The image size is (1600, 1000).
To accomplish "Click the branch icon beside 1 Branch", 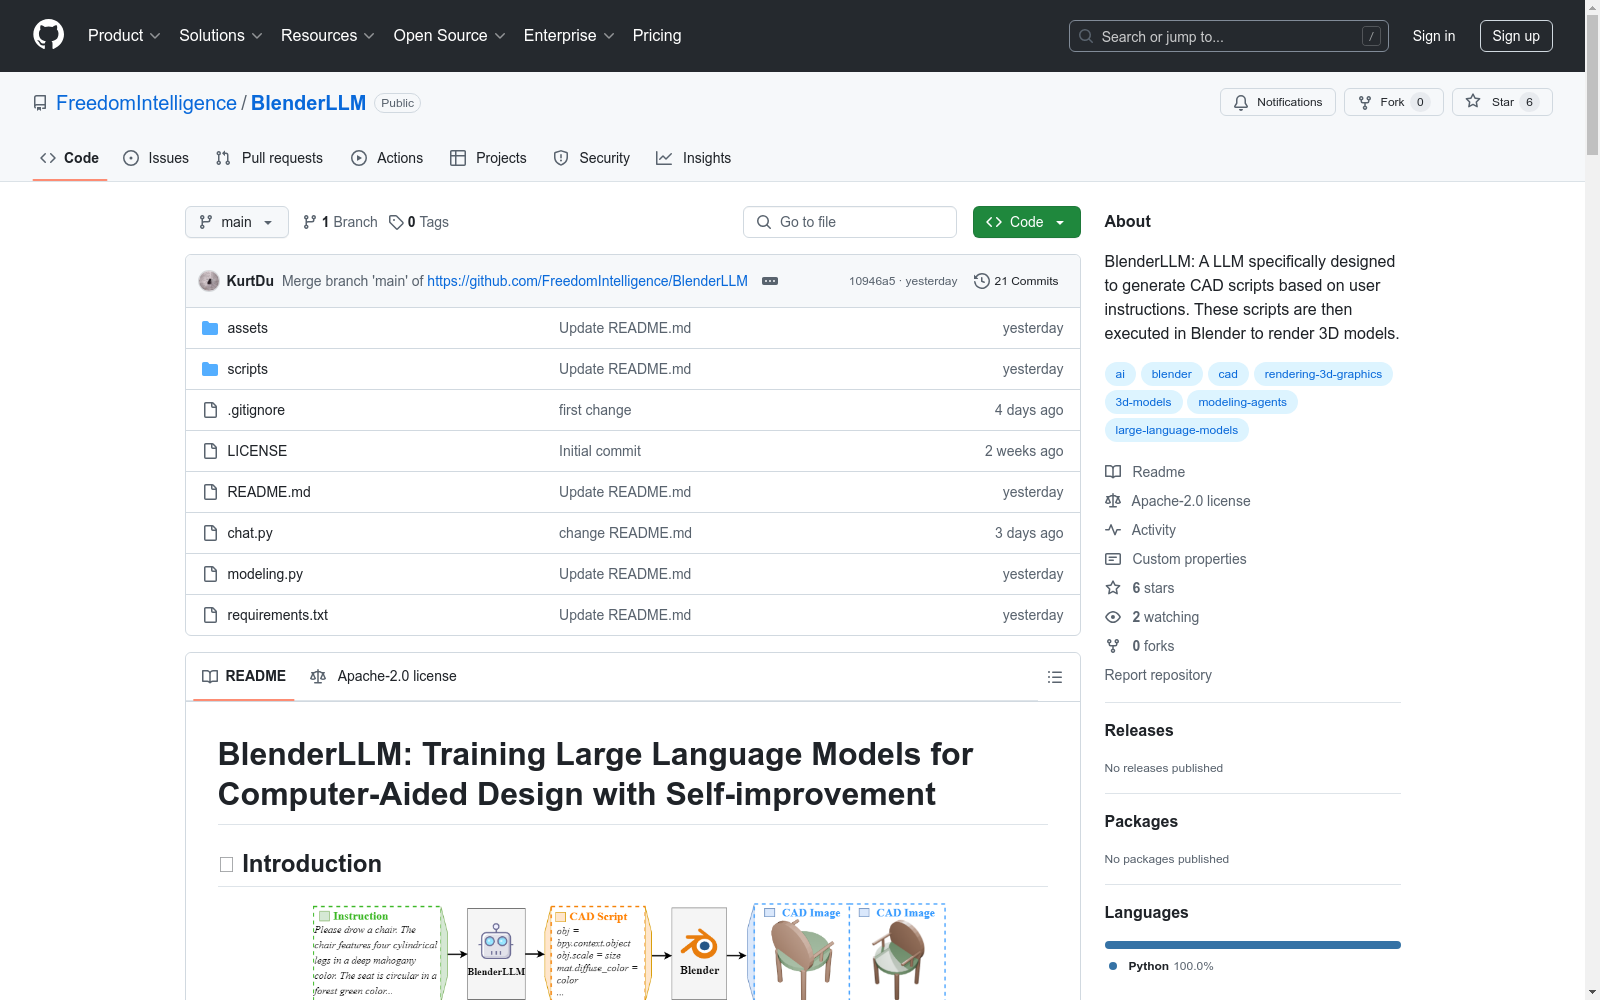I will click(x=310, y=222).
